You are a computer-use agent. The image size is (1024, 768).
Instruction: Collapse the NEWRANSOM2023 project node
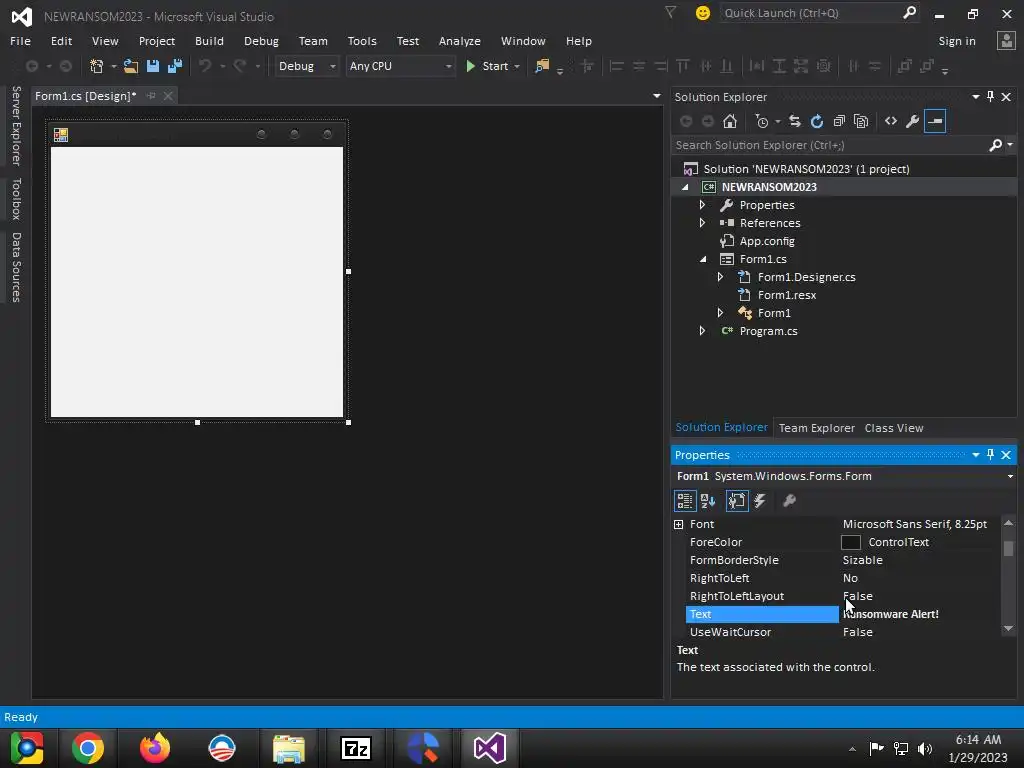(685, 187)
